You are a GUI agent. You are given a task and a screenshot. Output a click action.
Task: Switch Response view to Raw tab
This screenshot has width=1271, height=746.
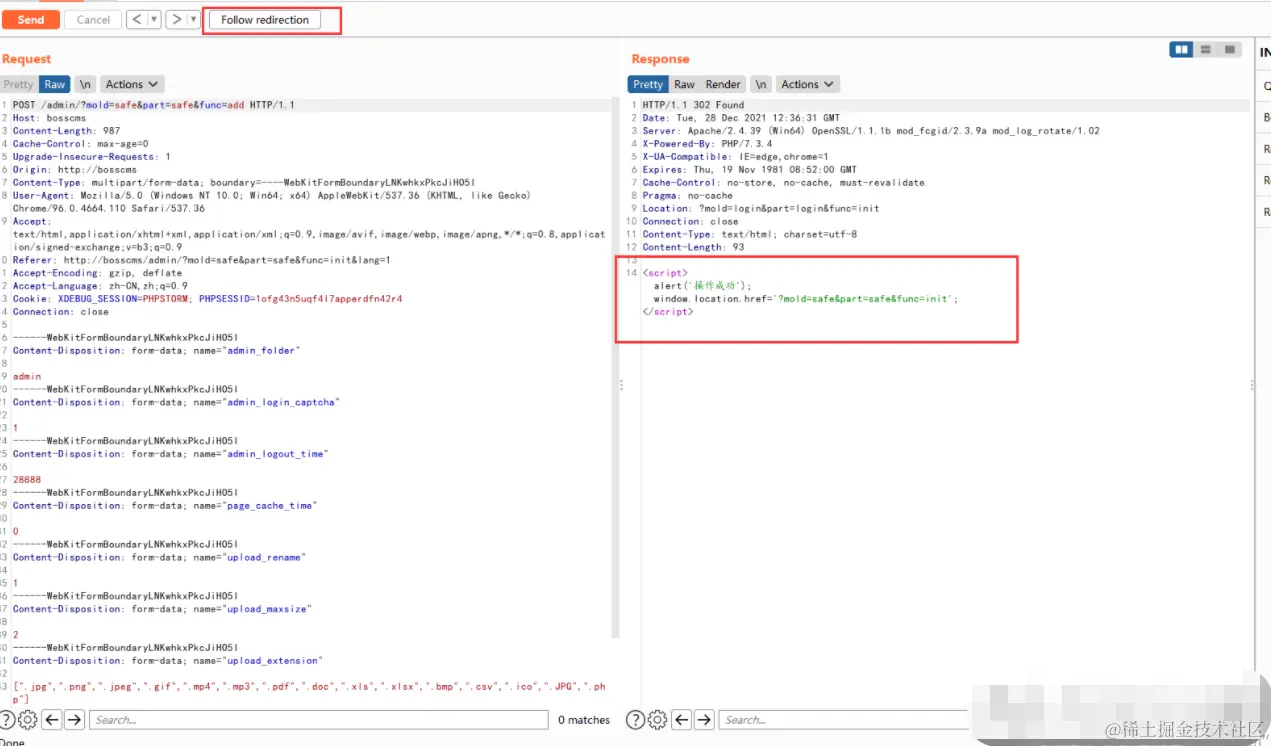(684, 85)
